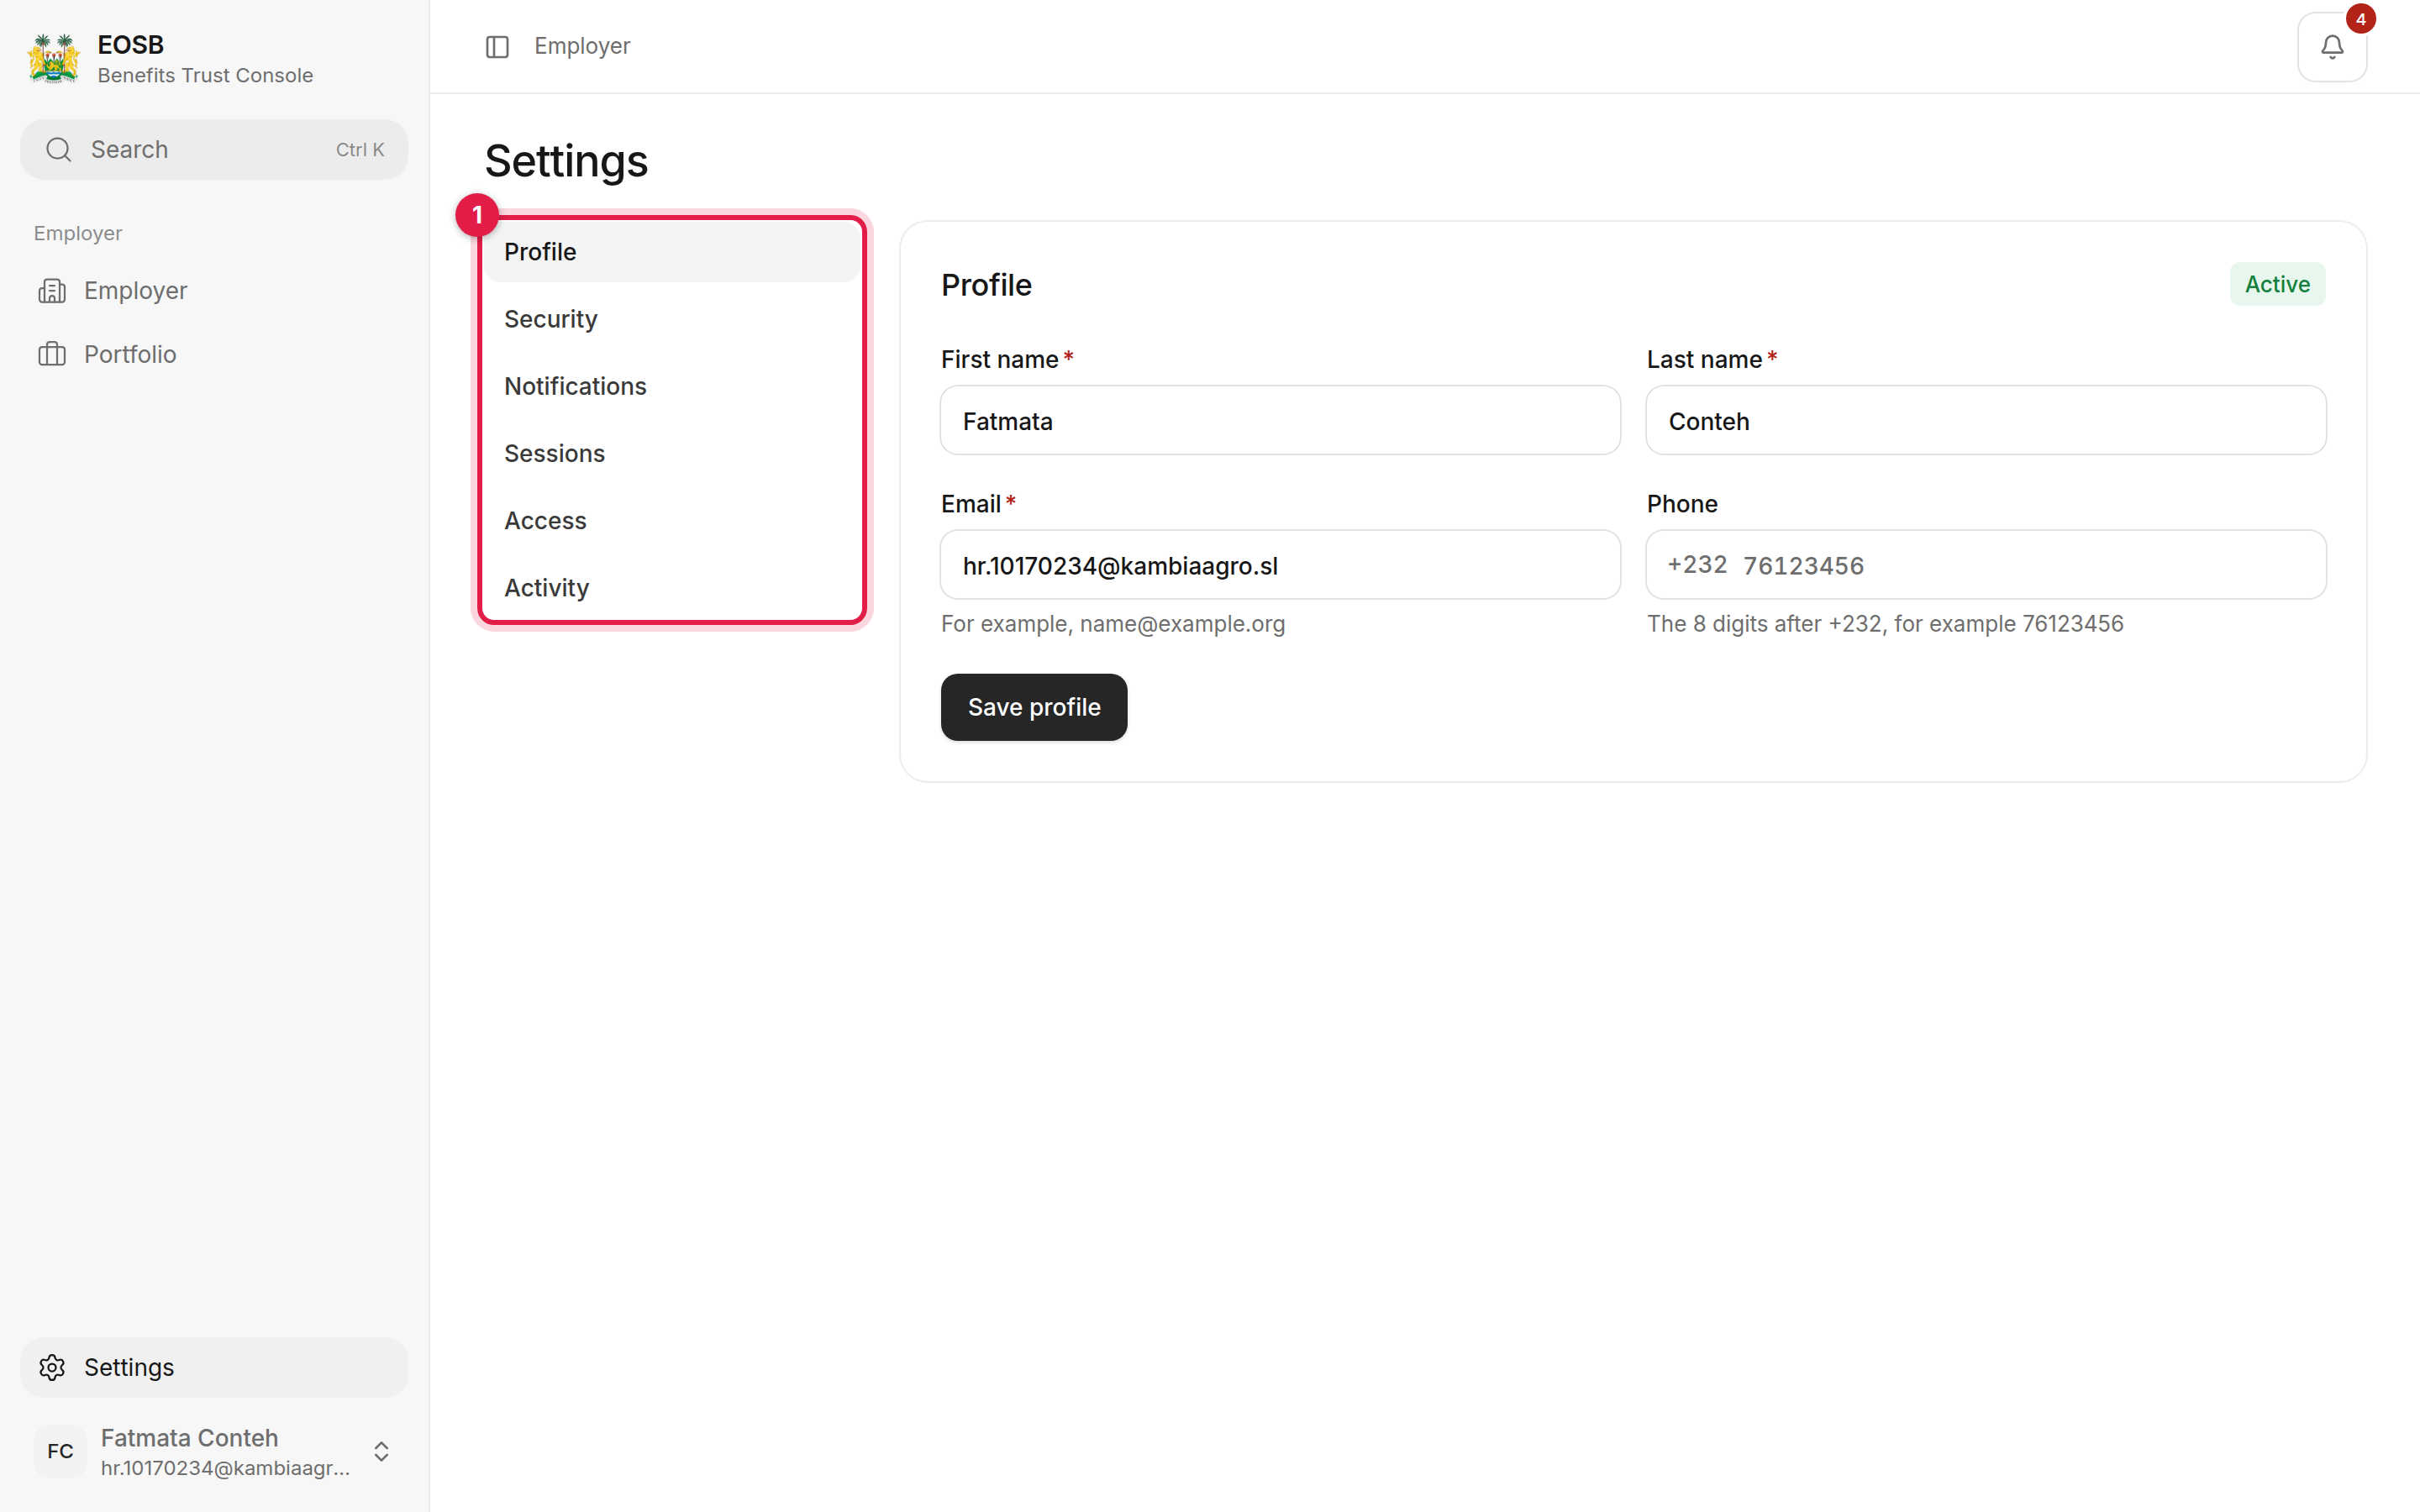Click the Phone number field

[1986, 565]
